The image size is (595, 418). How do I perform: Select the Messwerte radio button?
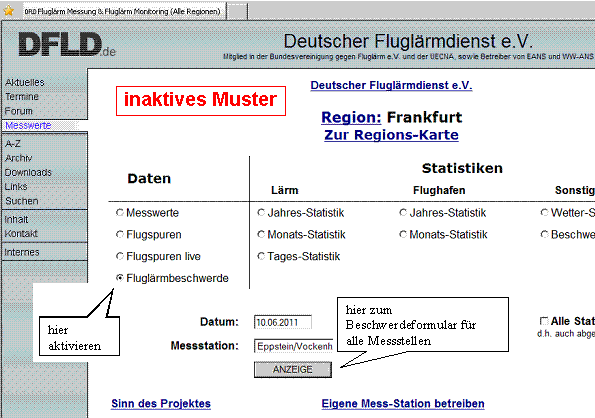(x=120, y=213)
